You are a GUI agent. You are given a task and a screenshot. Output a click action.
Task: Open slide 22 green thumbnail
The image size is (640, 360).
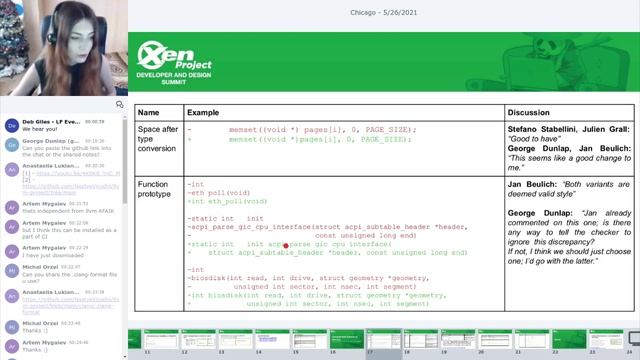(x=569, y=339)
